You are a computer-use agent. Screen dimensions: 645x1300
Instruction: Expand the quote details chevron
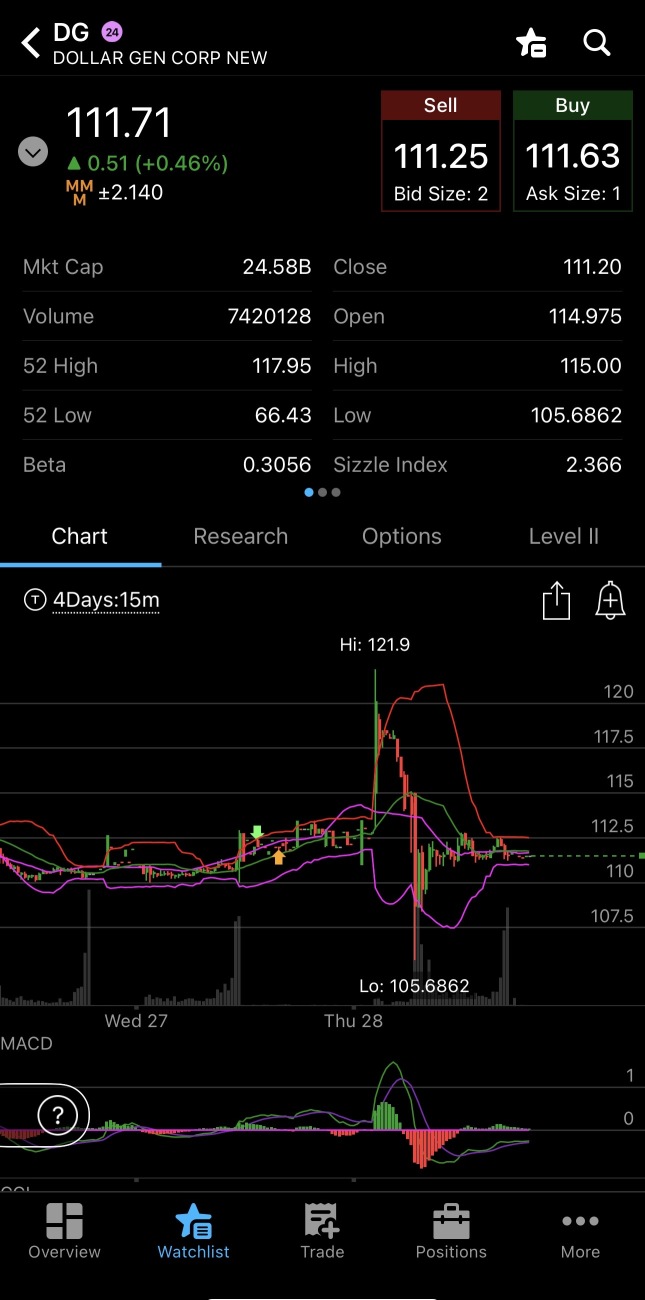(33, 153)
